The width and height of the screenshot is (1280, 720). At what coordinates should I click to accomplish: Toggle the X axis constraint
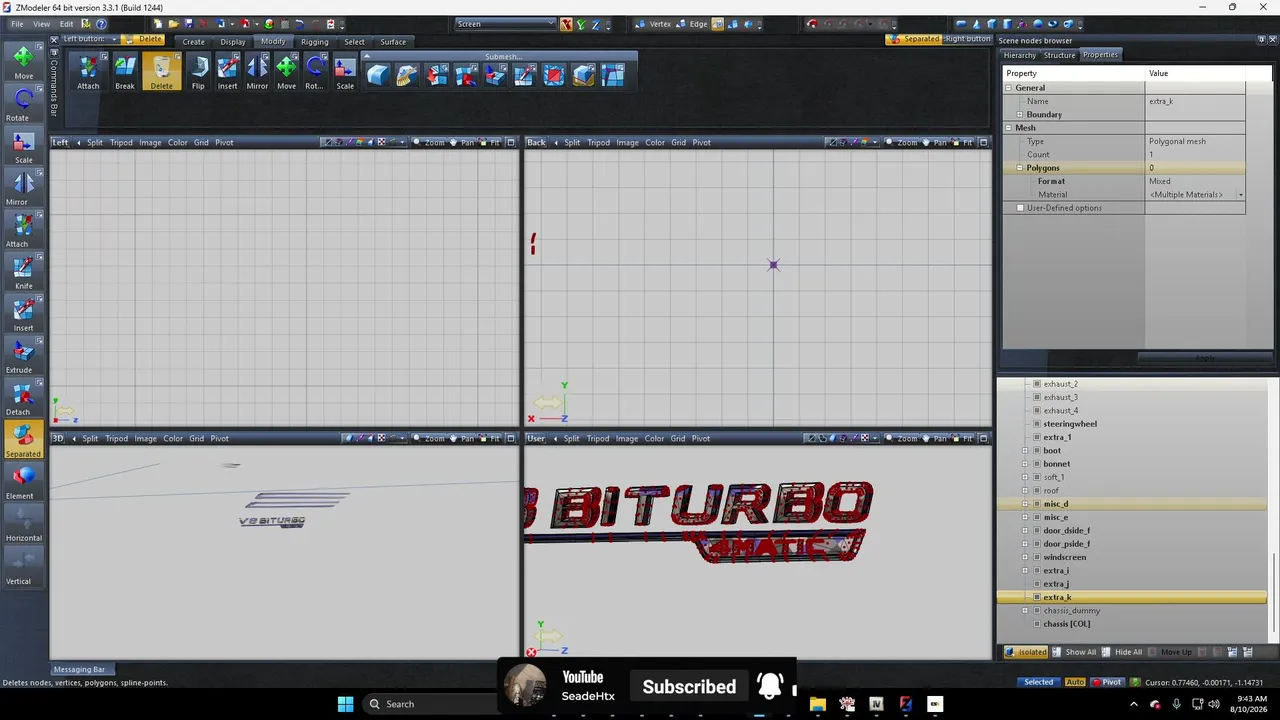(566, 24)
